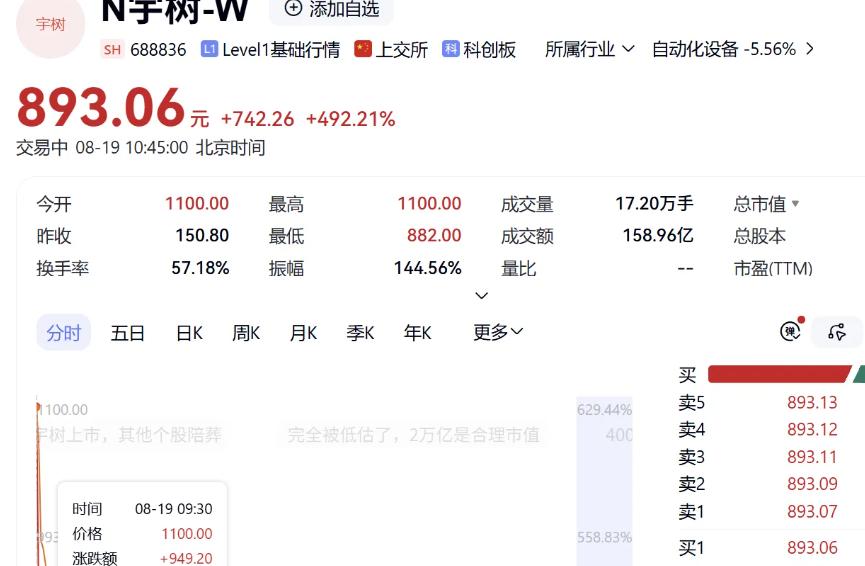
Task: Open the 更多 chart options dropdown
Action: [x=498, y=332]
